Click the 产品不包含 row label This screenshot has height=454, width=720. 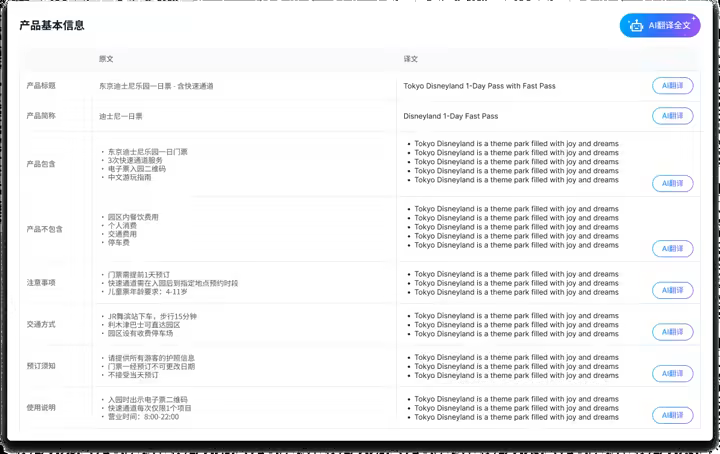click(x=45, y=229)
